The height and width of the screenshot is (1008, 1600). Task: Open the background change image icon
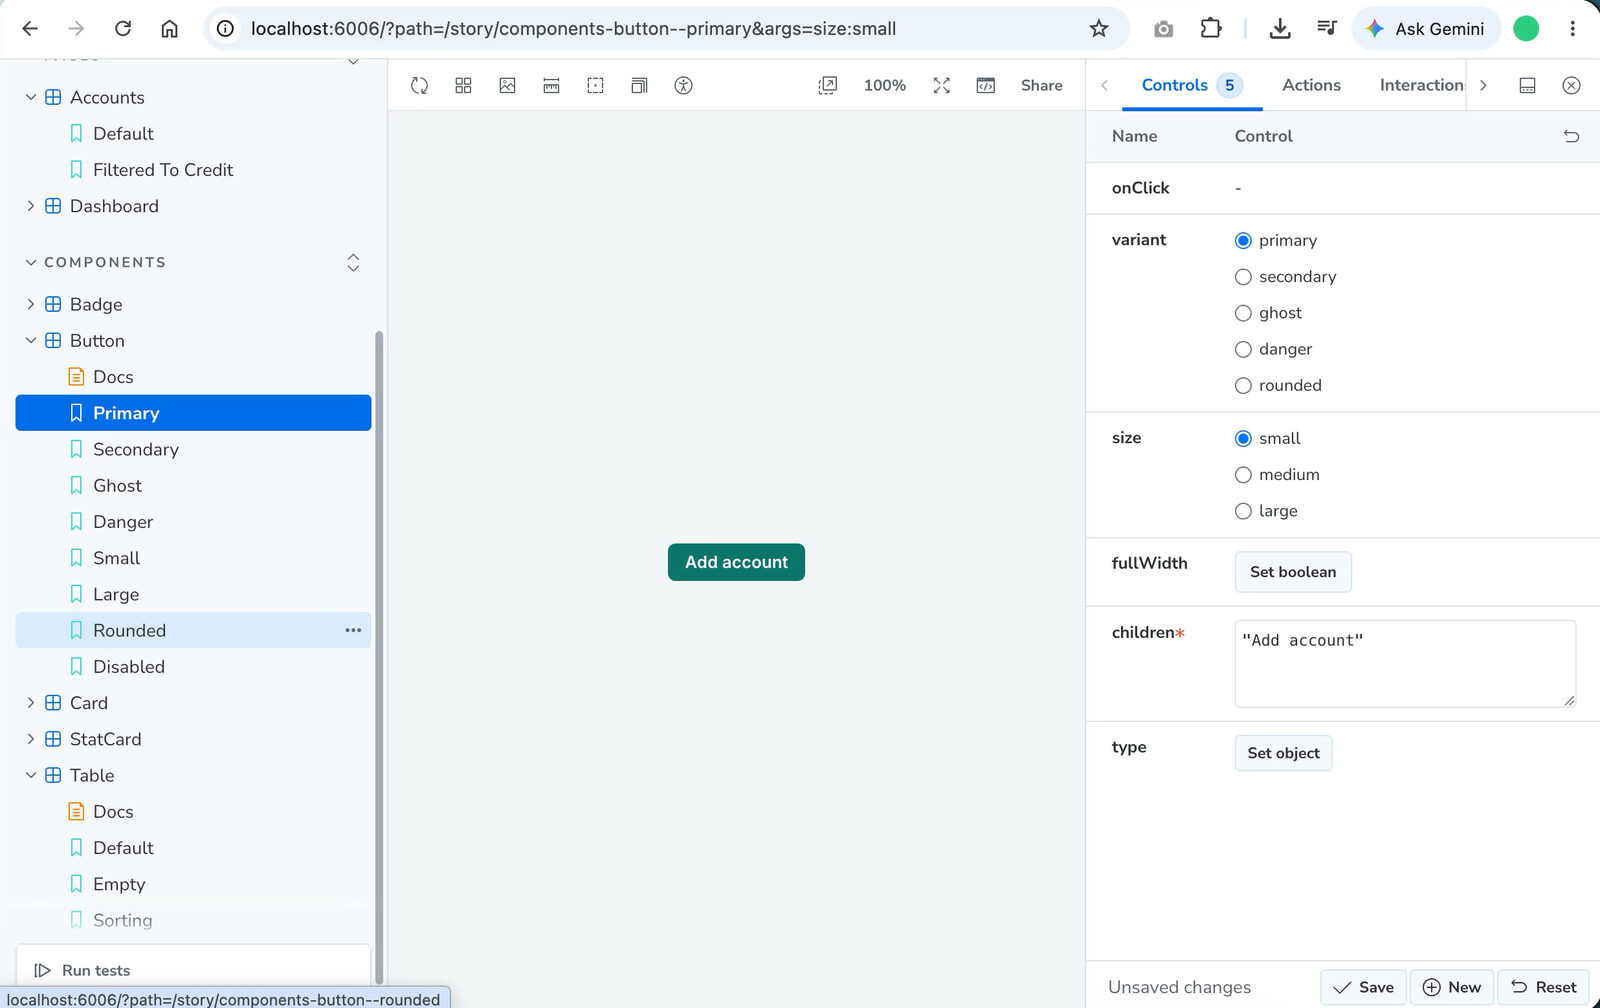pos(507,85)
